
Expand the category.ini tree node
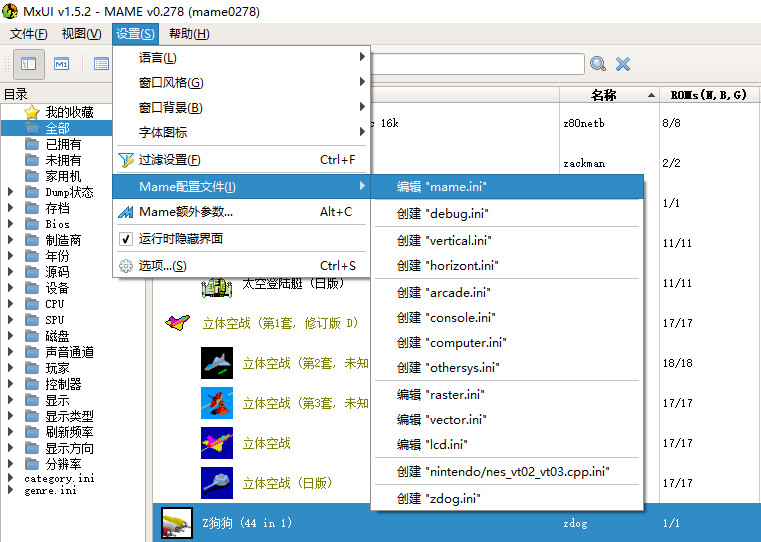click(11, 478)
